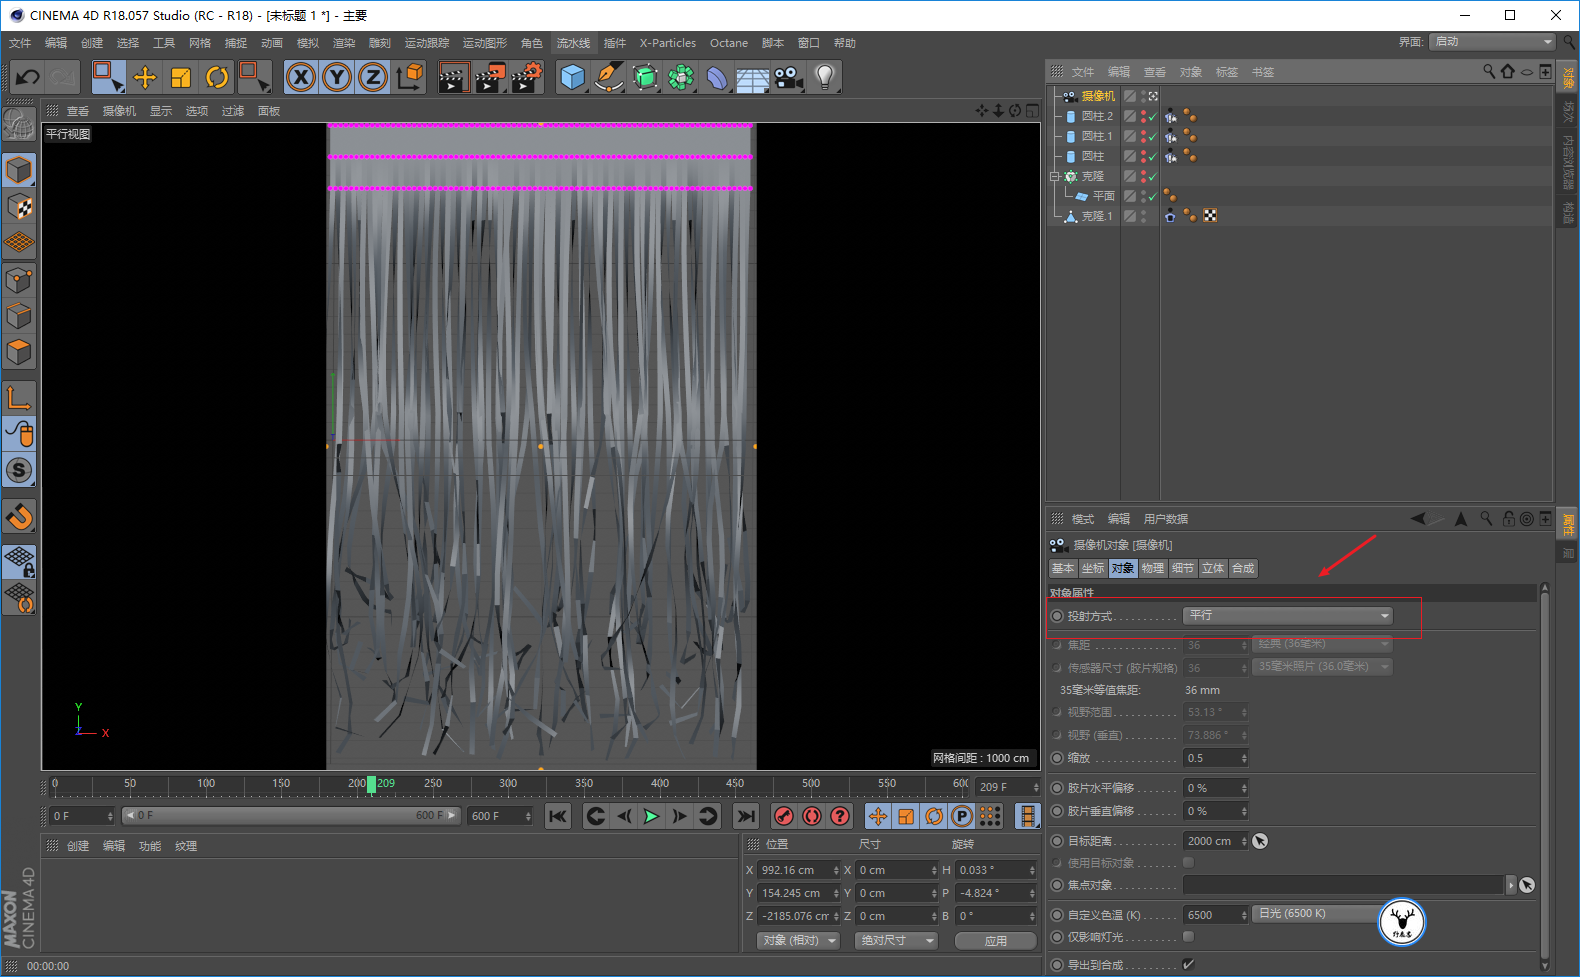The width and height of the screenshot is (1580, 977).
Task: Open the viewport 摄像机 menu
Action: 119,111
